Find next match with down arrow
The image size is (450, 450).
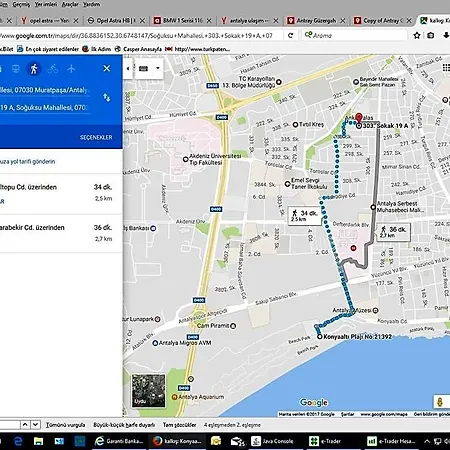click(35, 425)
